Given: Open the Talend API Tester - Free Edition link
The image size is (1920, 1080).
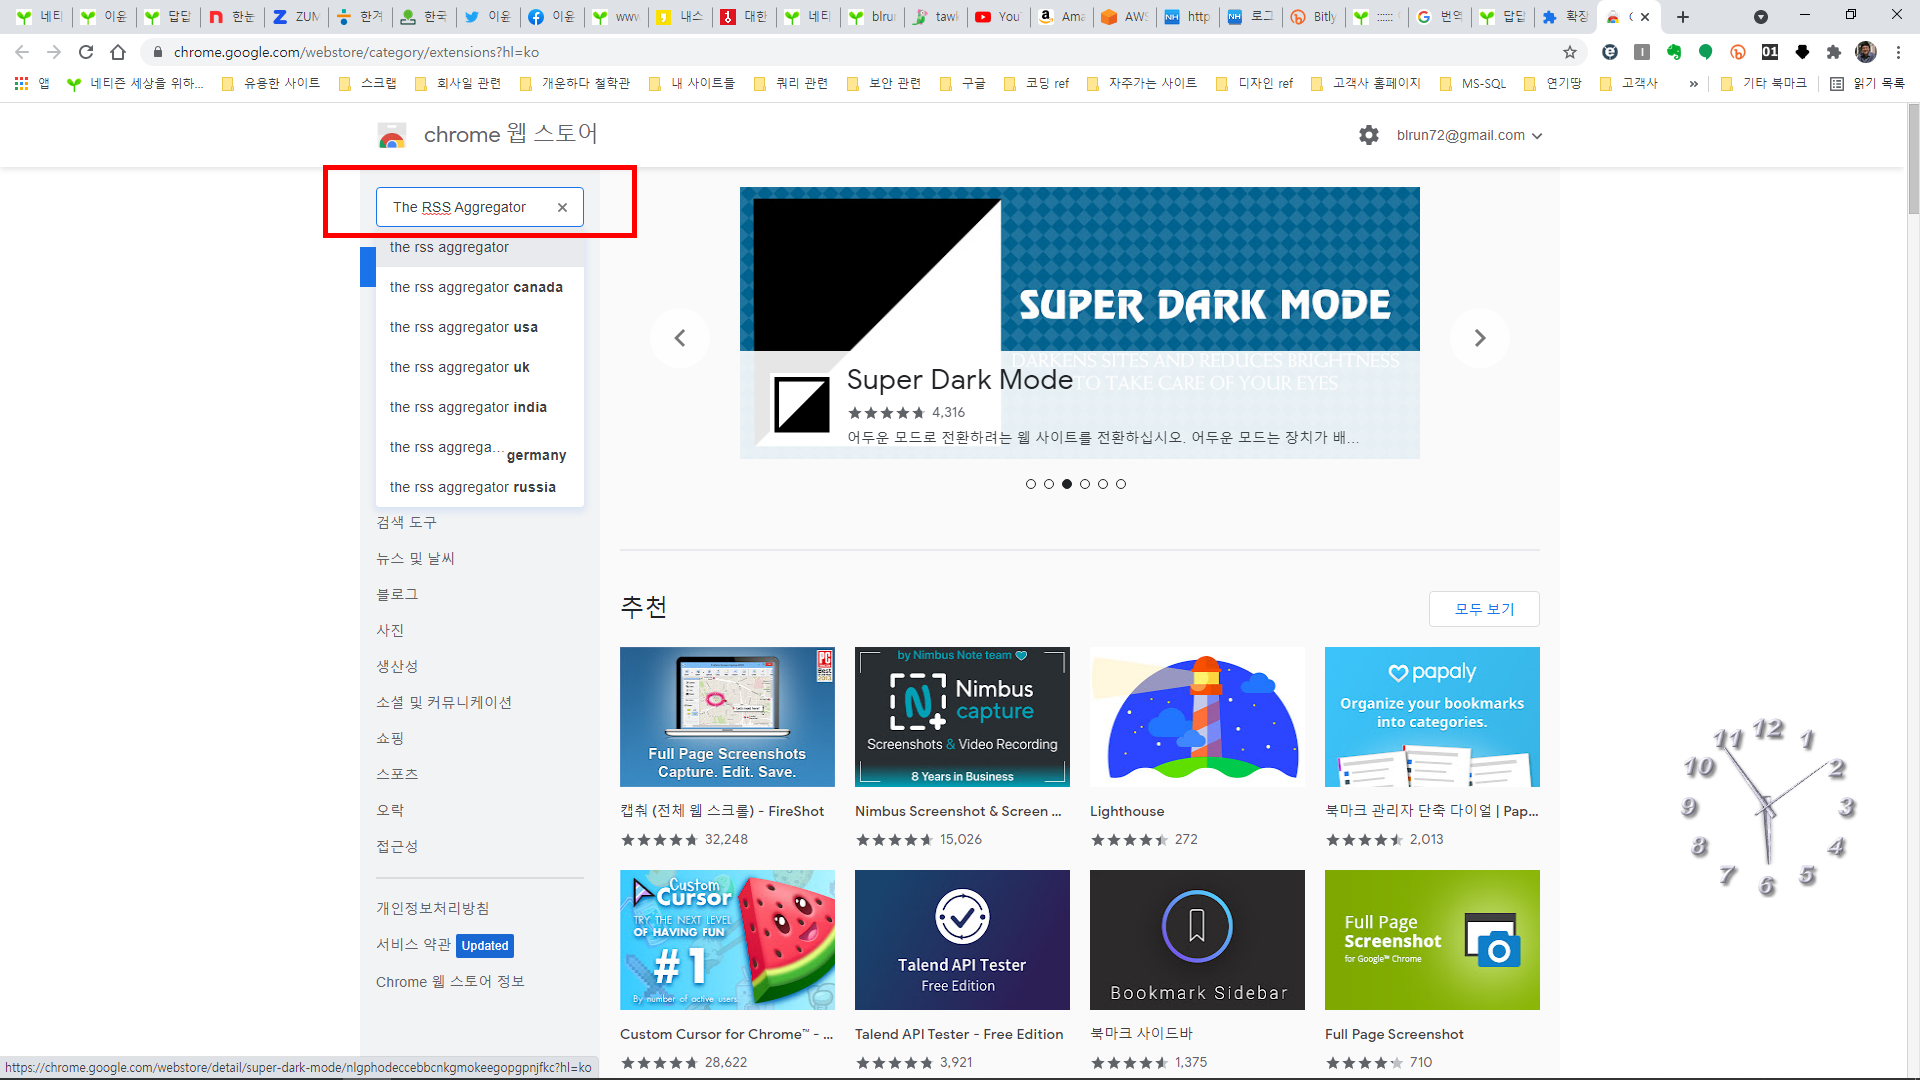Looking at the screenshot, I should 959,1034.
